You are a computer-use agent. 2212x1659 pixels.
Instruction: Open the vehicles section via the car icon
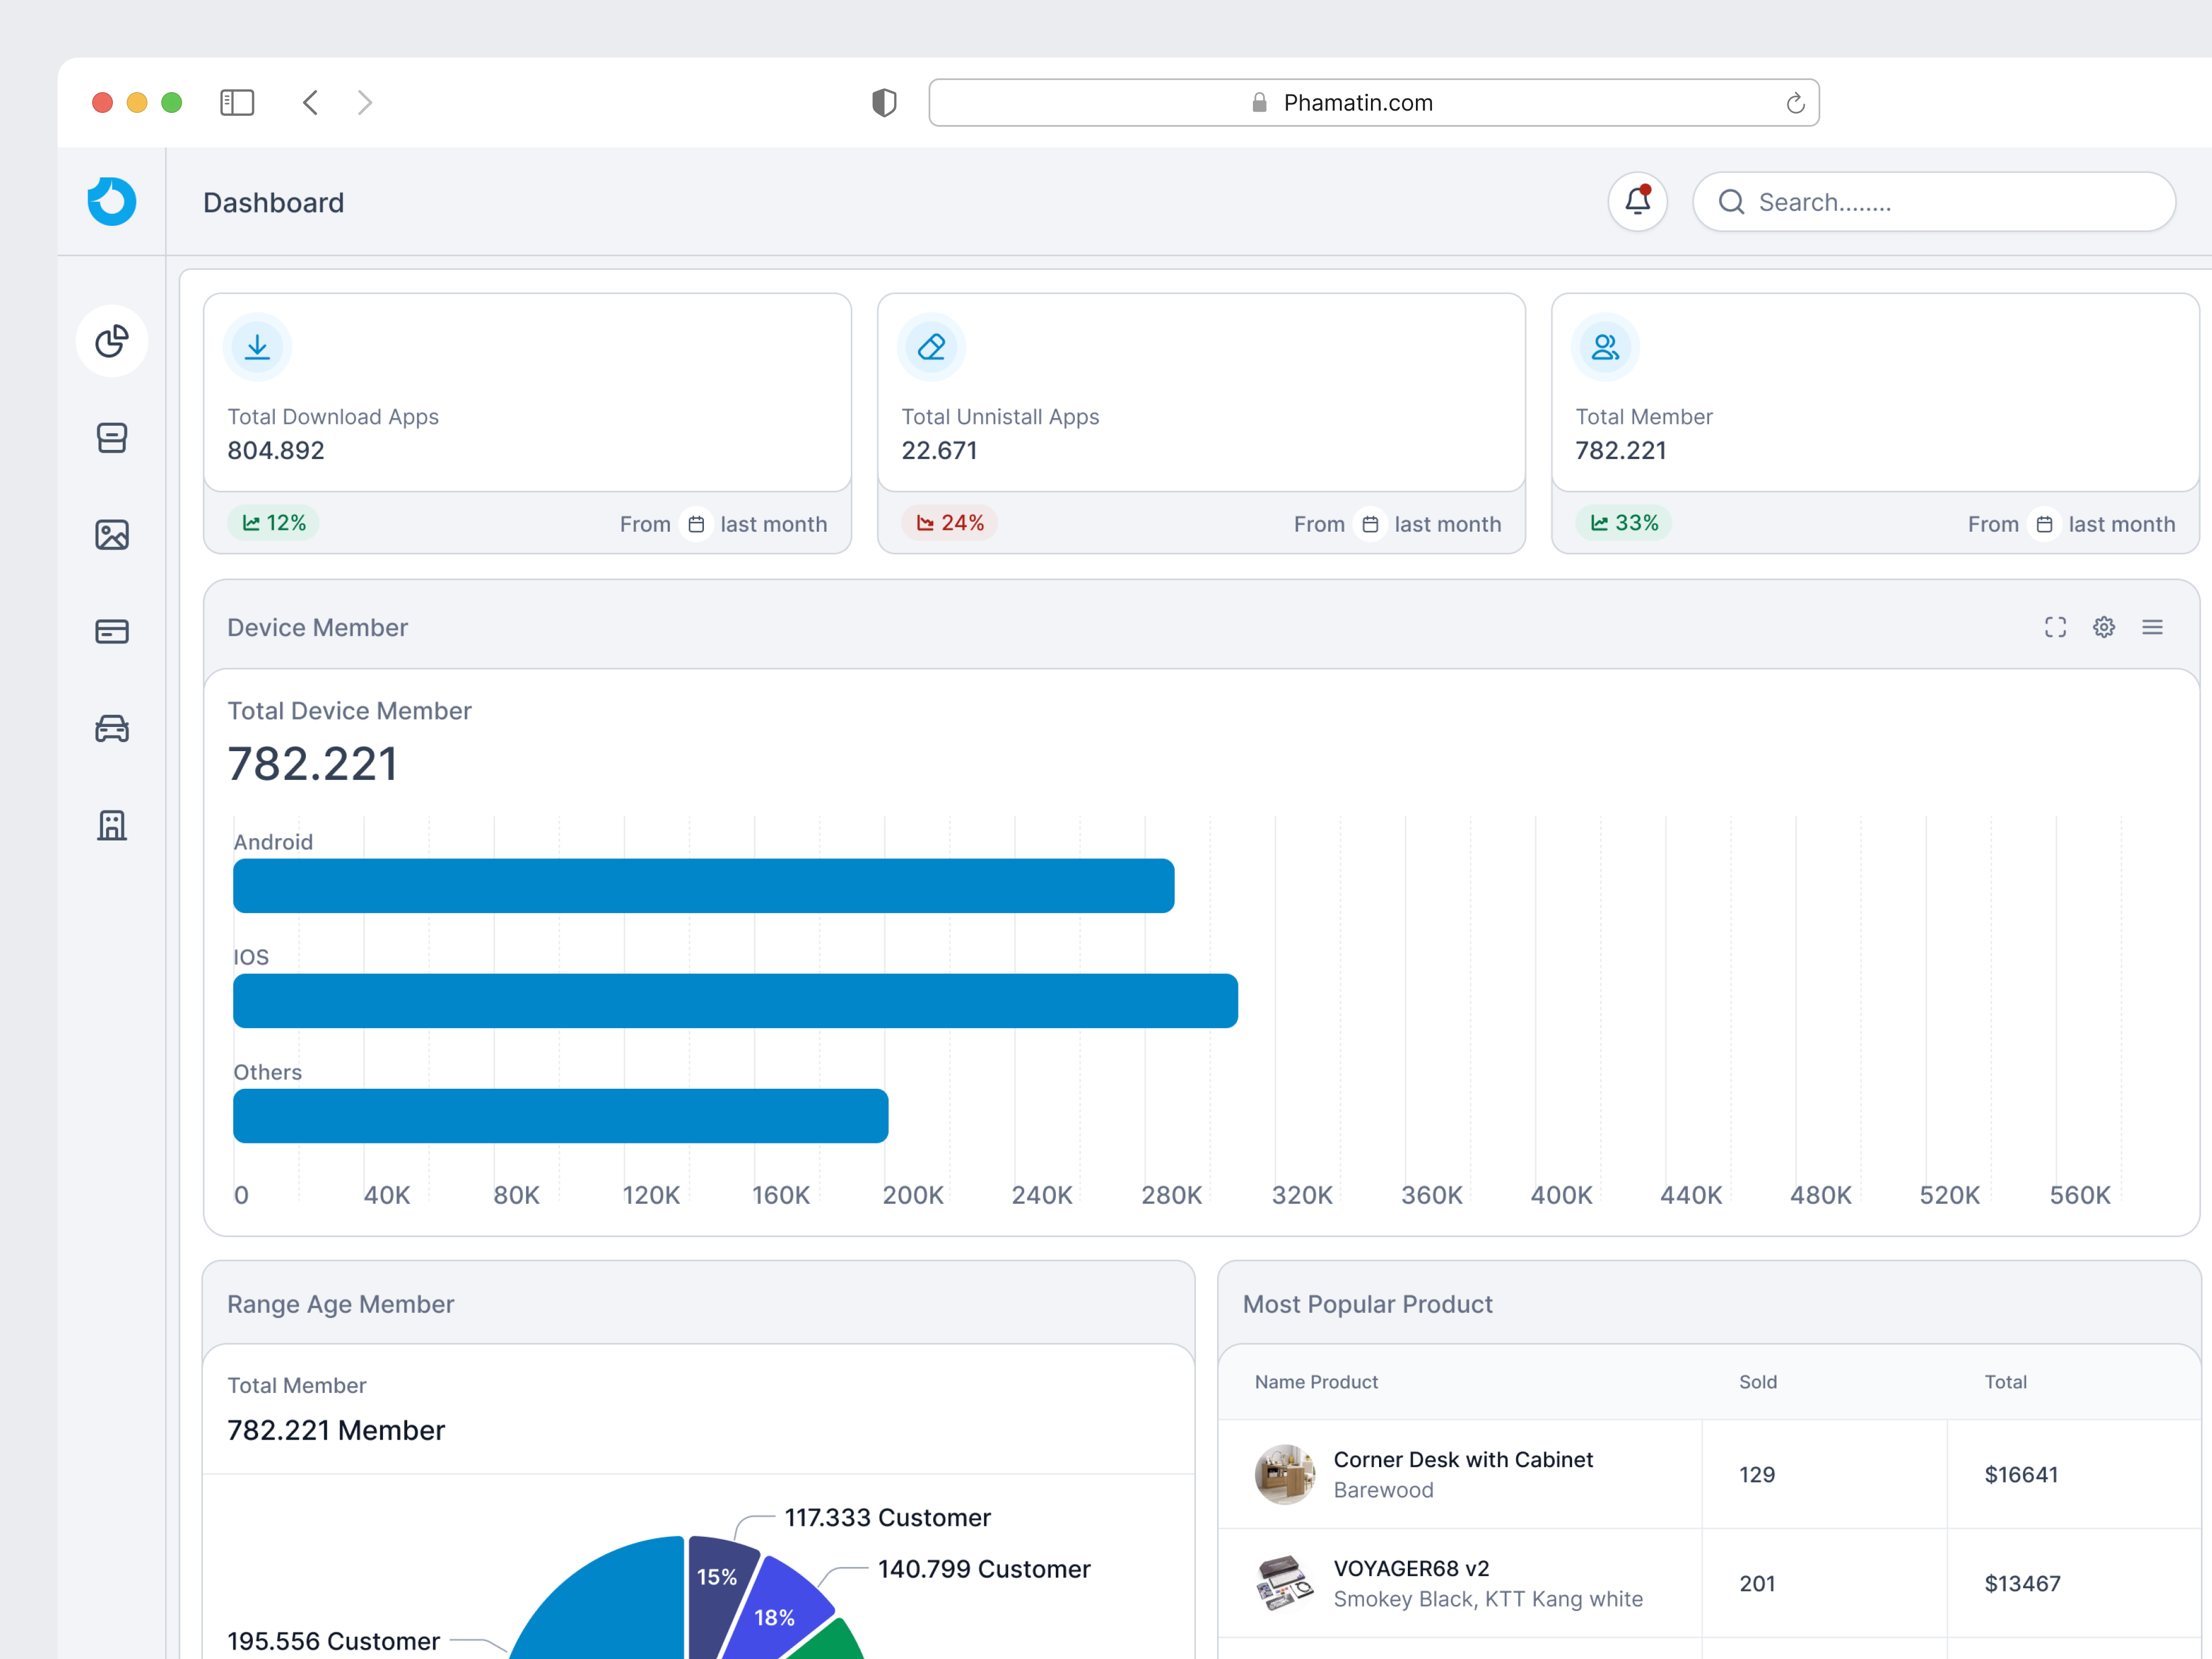[x=111, y=728]
